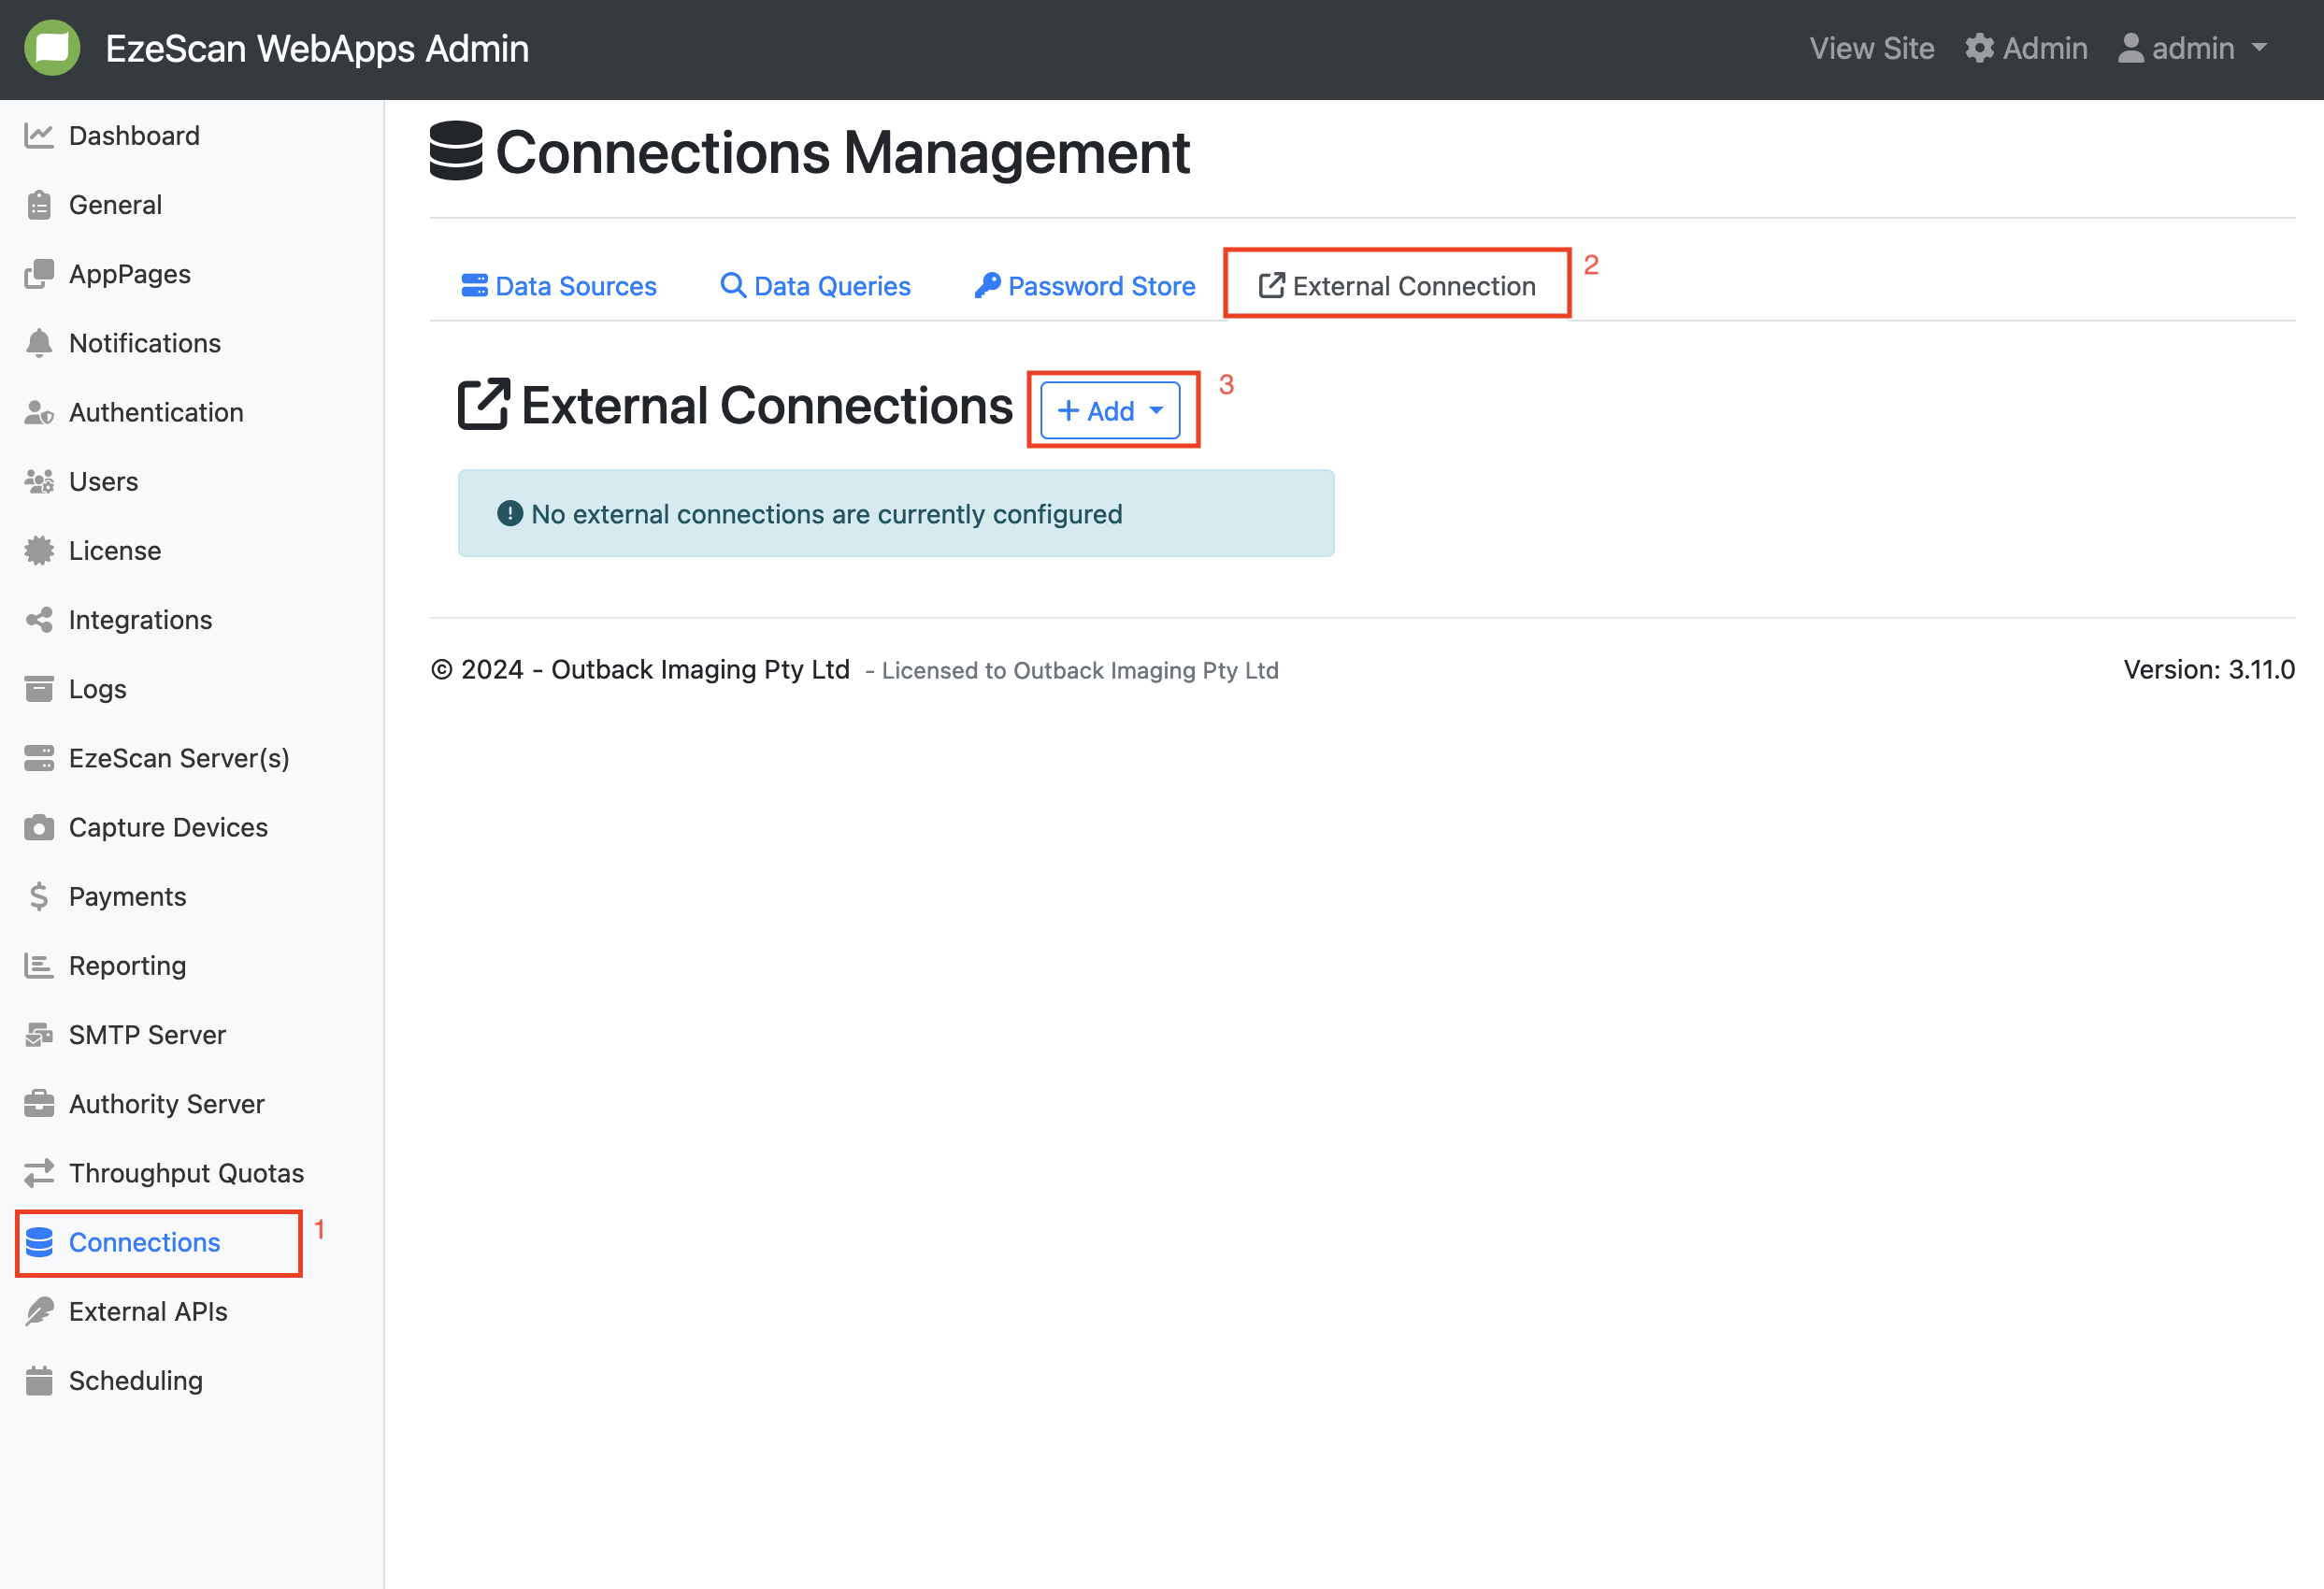Viewport: 2324px width, 1589px height.
Task: Click the Admin gear icon in header
Action: (x=1979, y=48)
